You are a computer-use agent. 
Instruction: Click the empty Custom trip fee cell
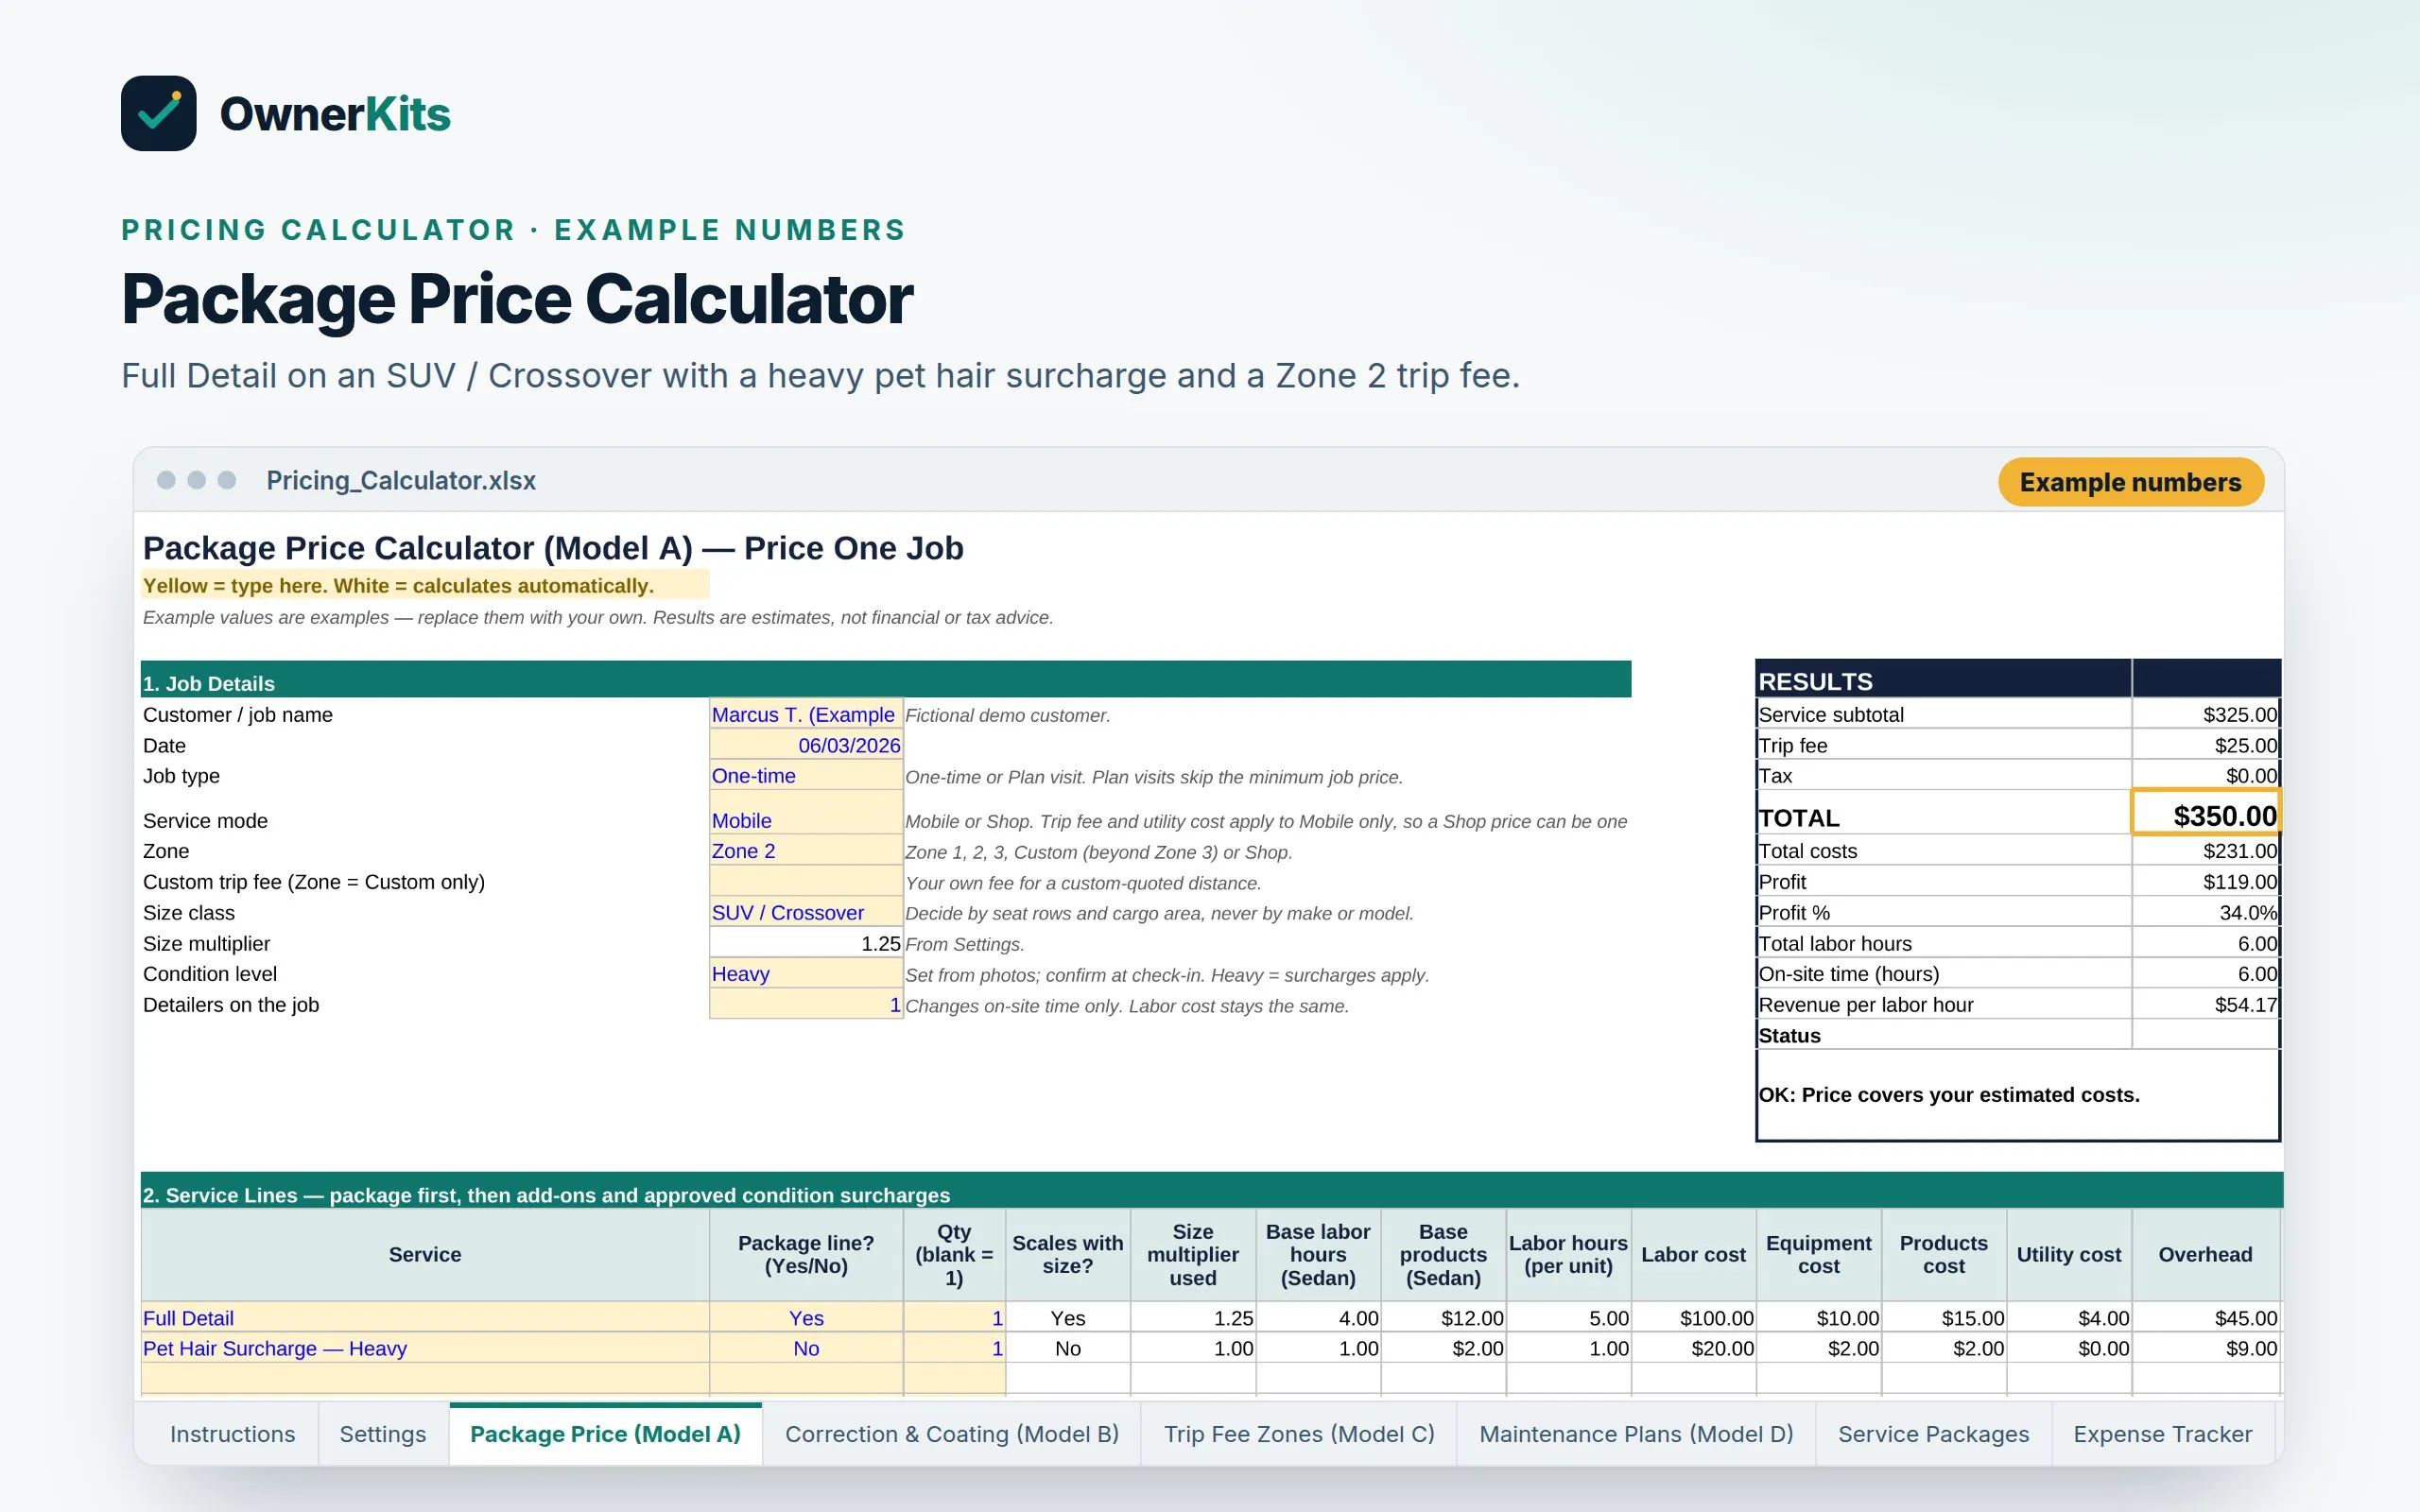[x=806, y=882]
